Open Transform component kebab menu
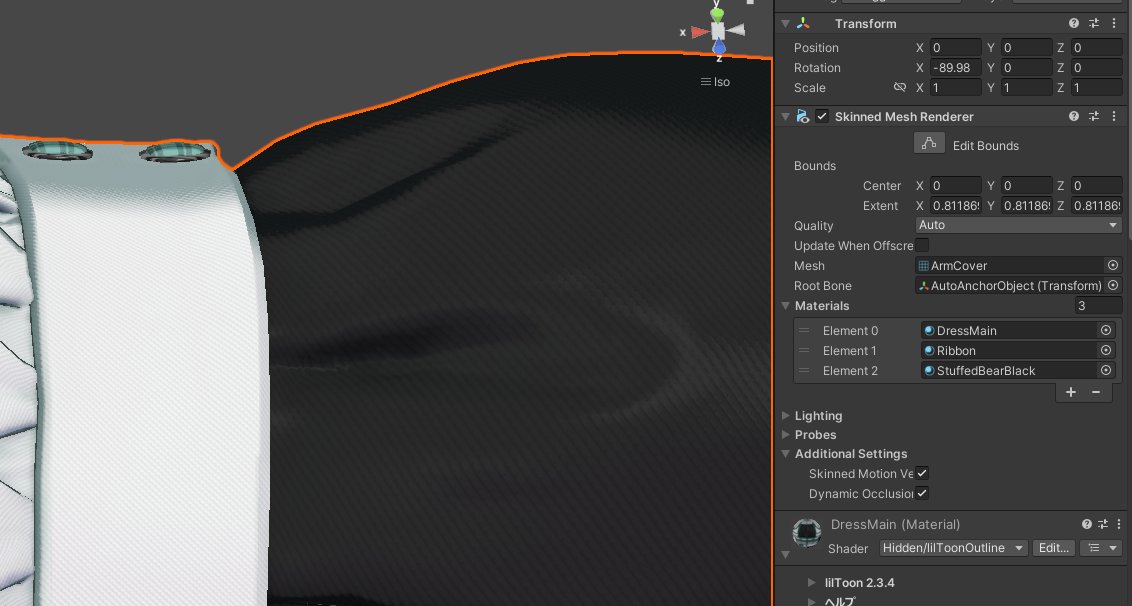 pos(1114,23)
